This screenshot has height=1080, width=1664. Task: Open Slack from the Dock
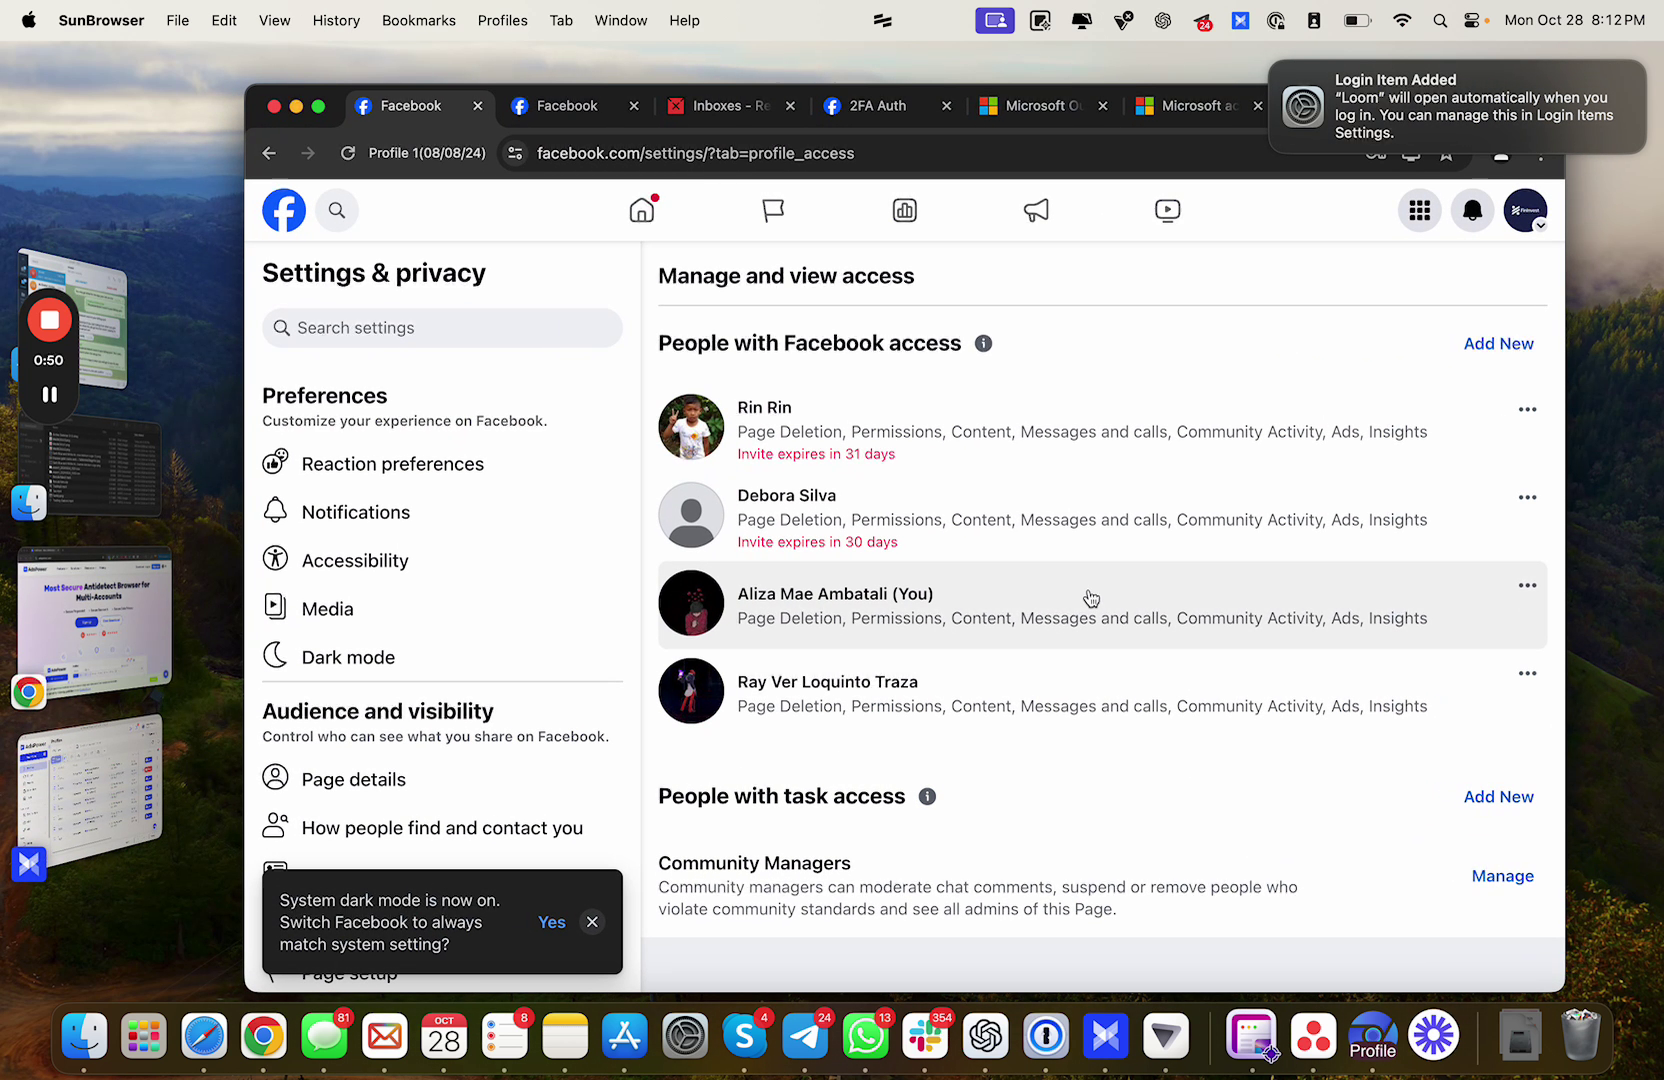(925, 1036)
